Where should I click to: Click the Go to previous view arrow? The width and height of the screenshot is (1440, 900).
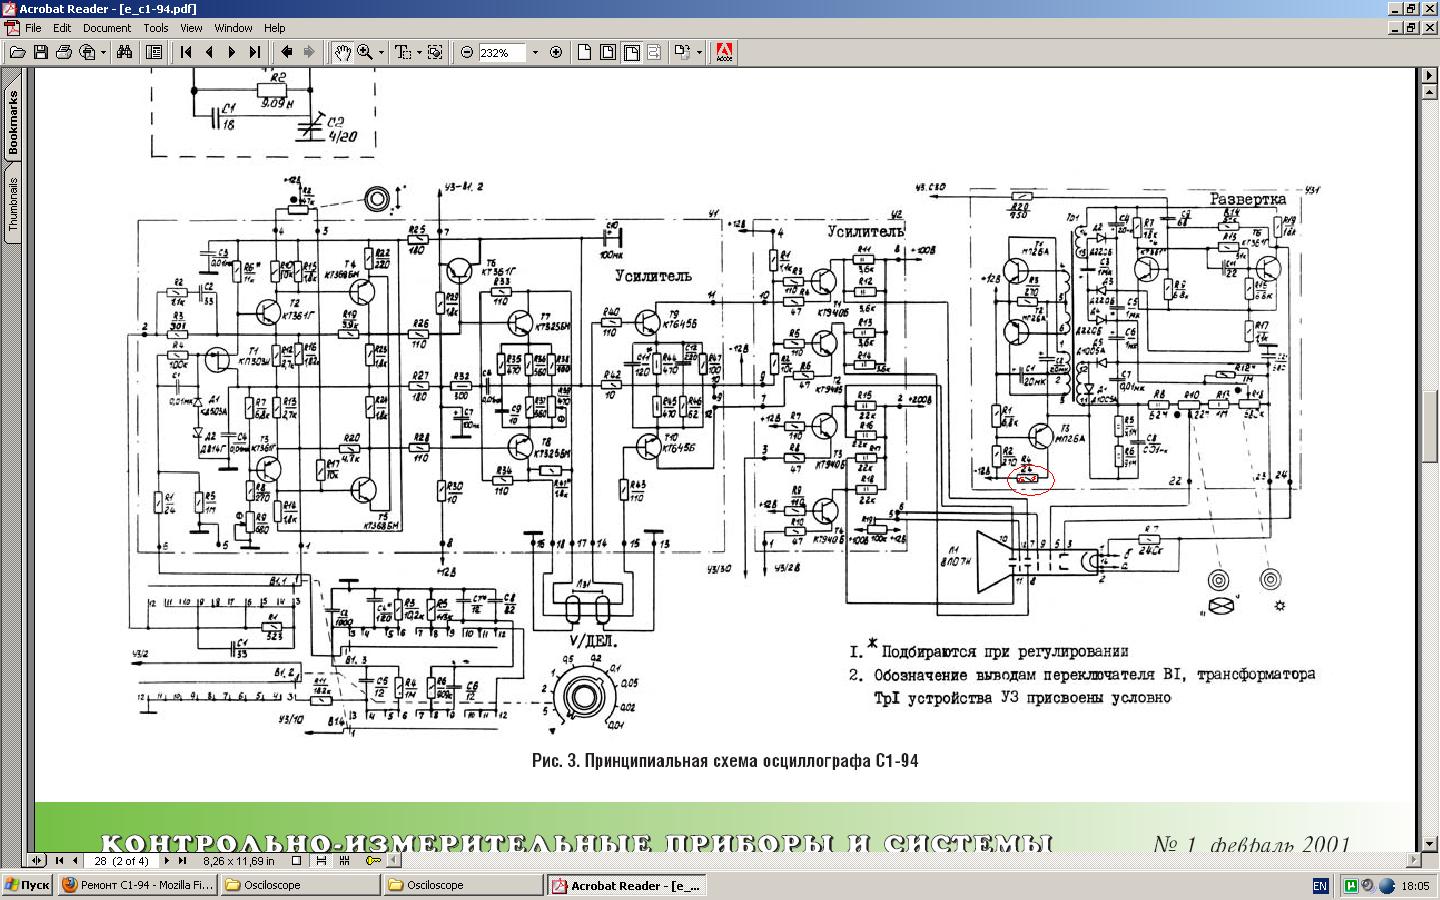(x=287, y=52)
